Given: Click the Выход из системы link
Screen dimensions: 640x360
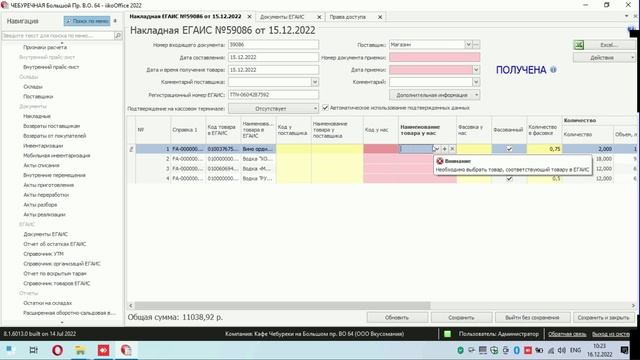Looking at the screenshot, I should (x=611, y=334).
